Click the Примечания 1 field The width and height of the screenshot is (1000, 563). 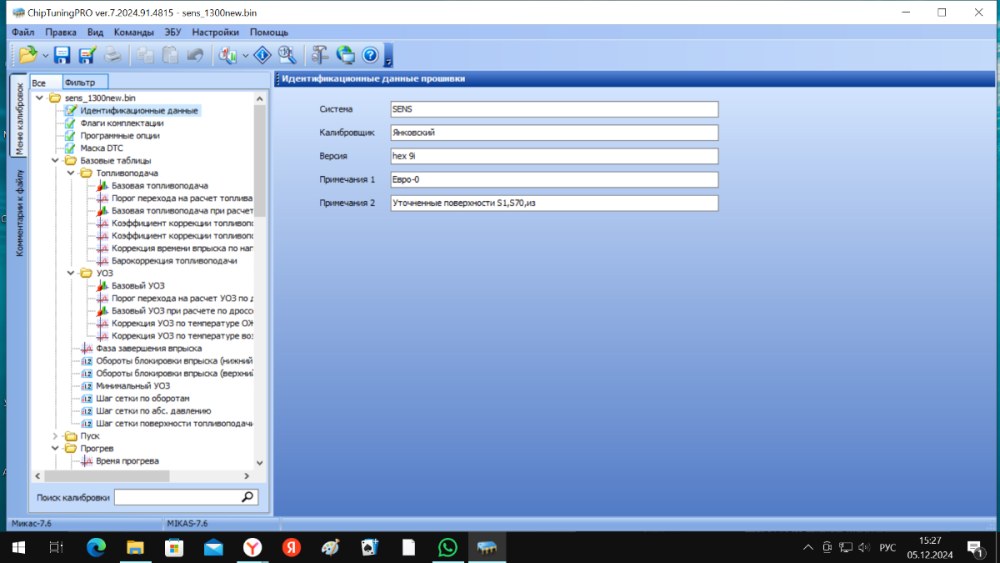[554, 180]
